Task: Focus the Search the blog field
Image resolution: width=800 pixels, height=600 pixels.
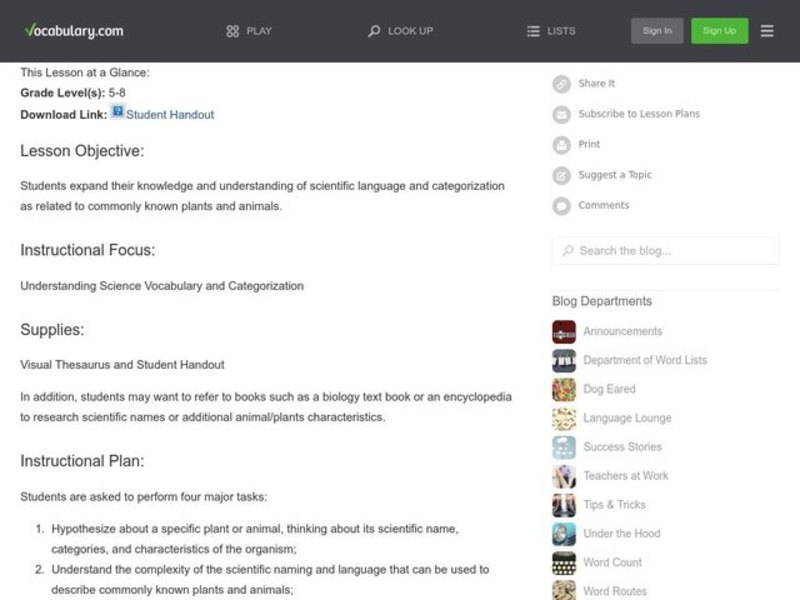Action: point(672,251)
